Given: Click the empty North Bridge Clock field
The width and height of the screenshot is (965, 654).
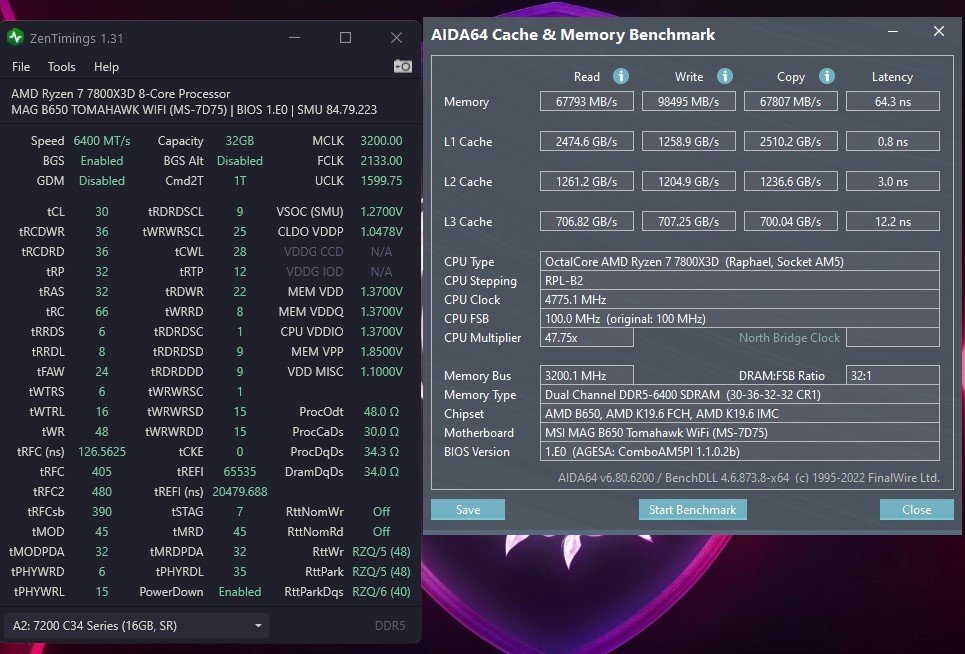Looking at the screenshot, I should [x=893, y=338].
